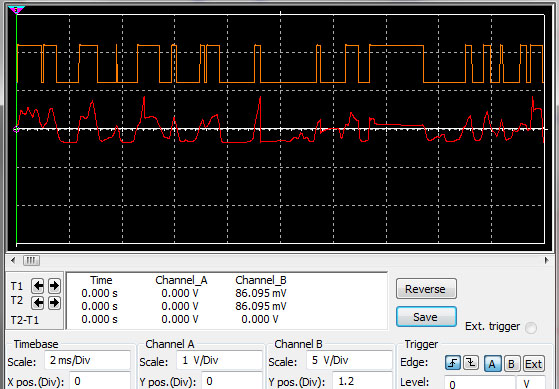Click Channel B Scale 5 V/Div field
This screenshot has width=559, height=389.
(349, 360)
